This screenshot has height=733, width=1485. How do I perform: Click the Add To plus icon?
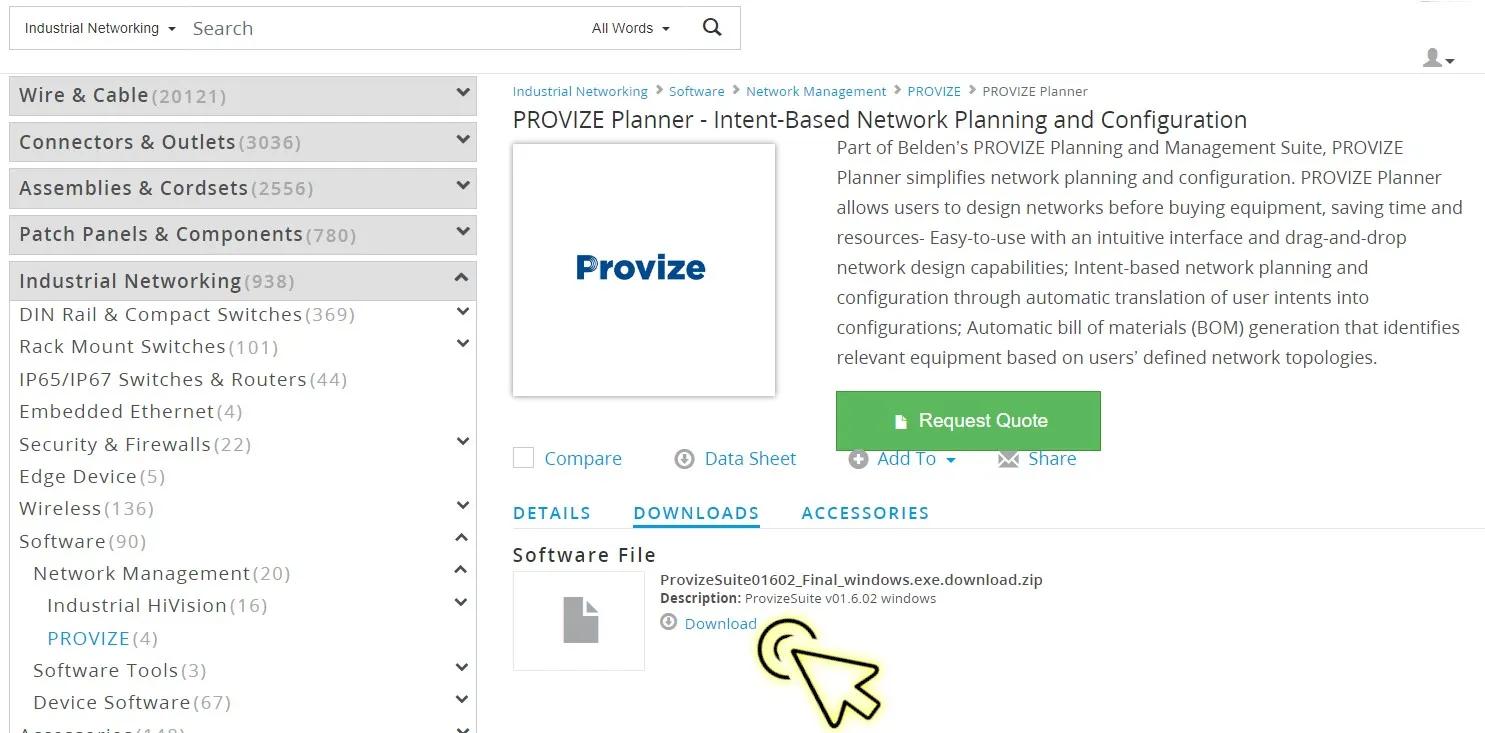tap(858, 459)
